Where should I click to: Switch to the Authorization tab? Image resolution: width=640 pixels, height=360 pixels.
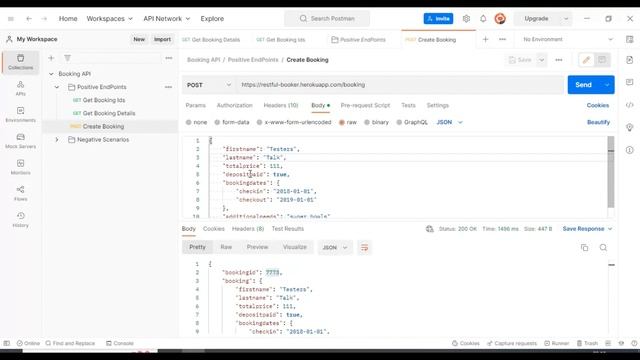(234, 105)
